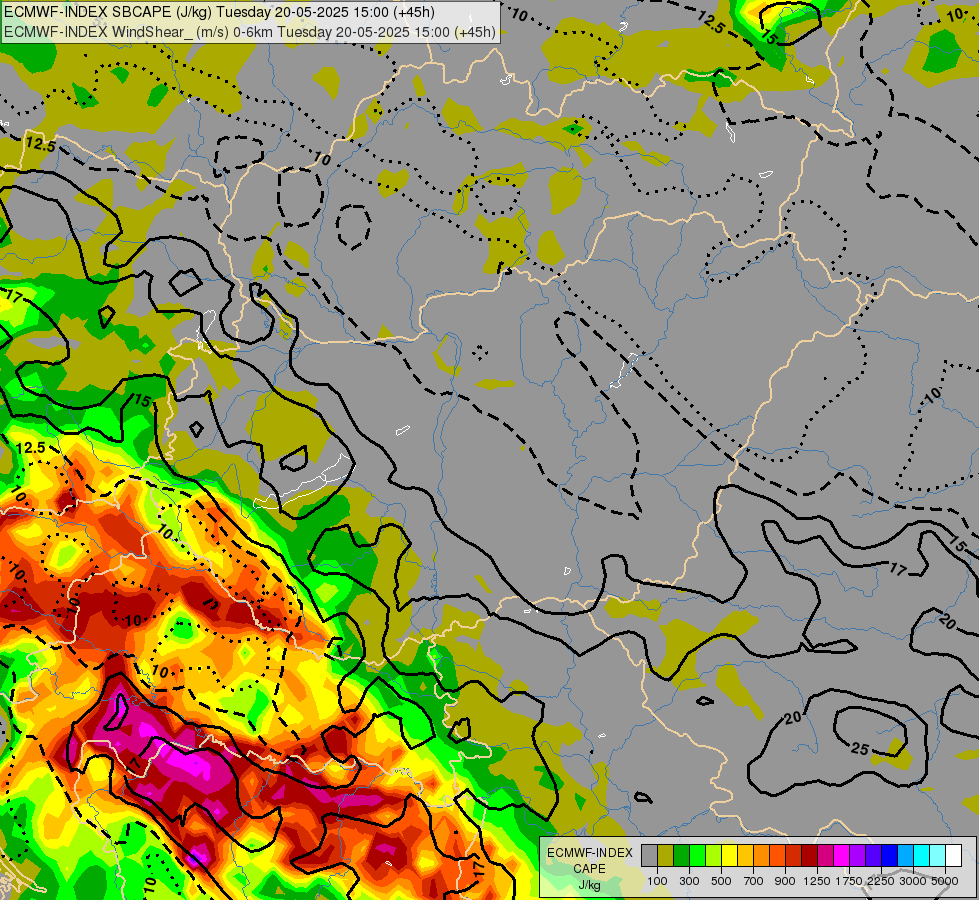979x900 pixels.
Task: Click the 25 wind shear contour label
Action: pyautogui.click(x=860, y=748)
